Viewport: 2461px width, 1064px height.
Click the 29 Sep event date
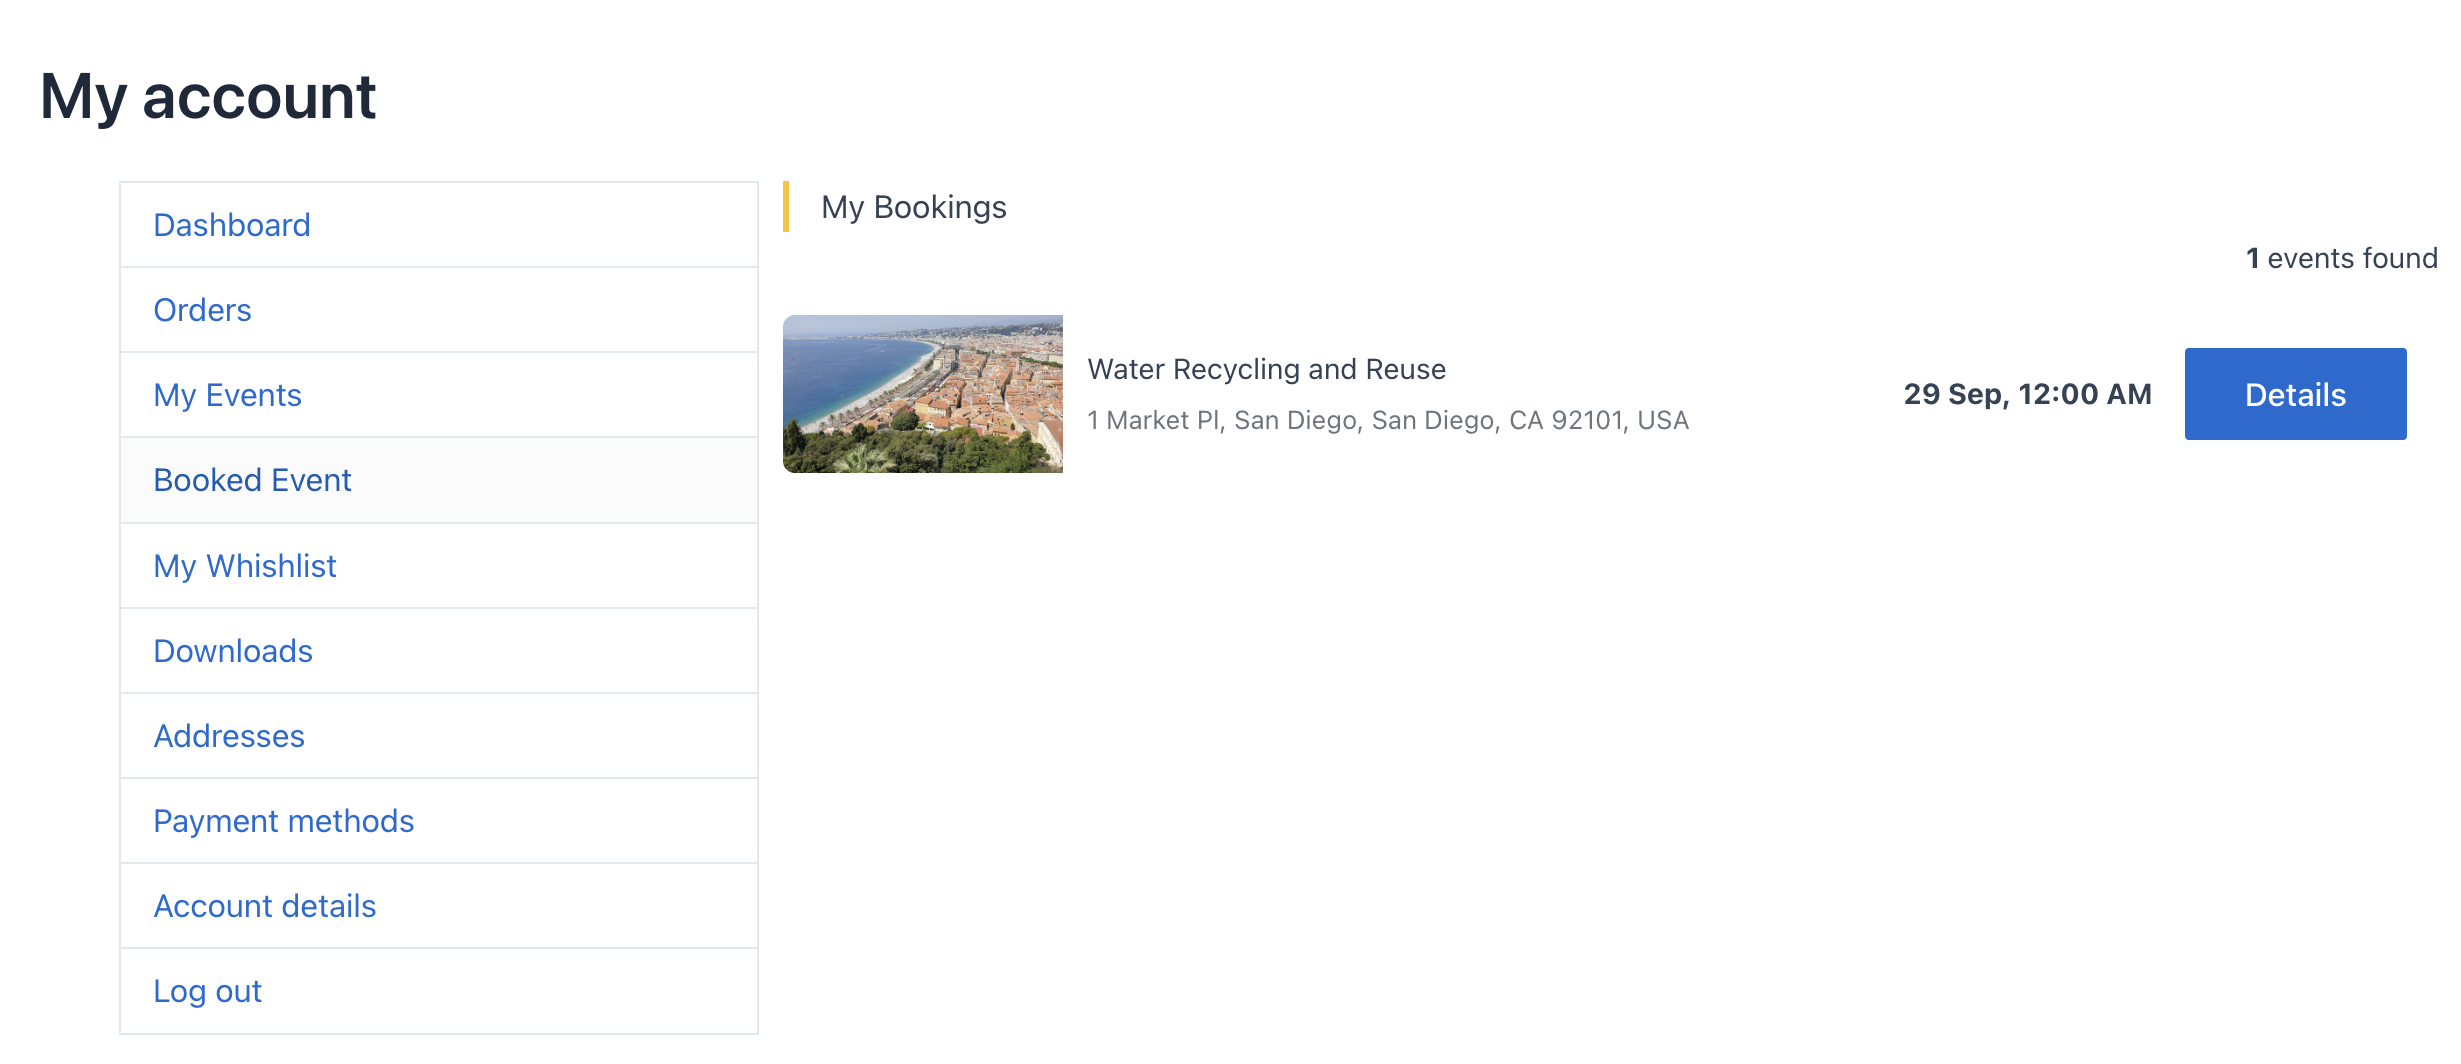pyautogui.click(x=2027, y=394)
